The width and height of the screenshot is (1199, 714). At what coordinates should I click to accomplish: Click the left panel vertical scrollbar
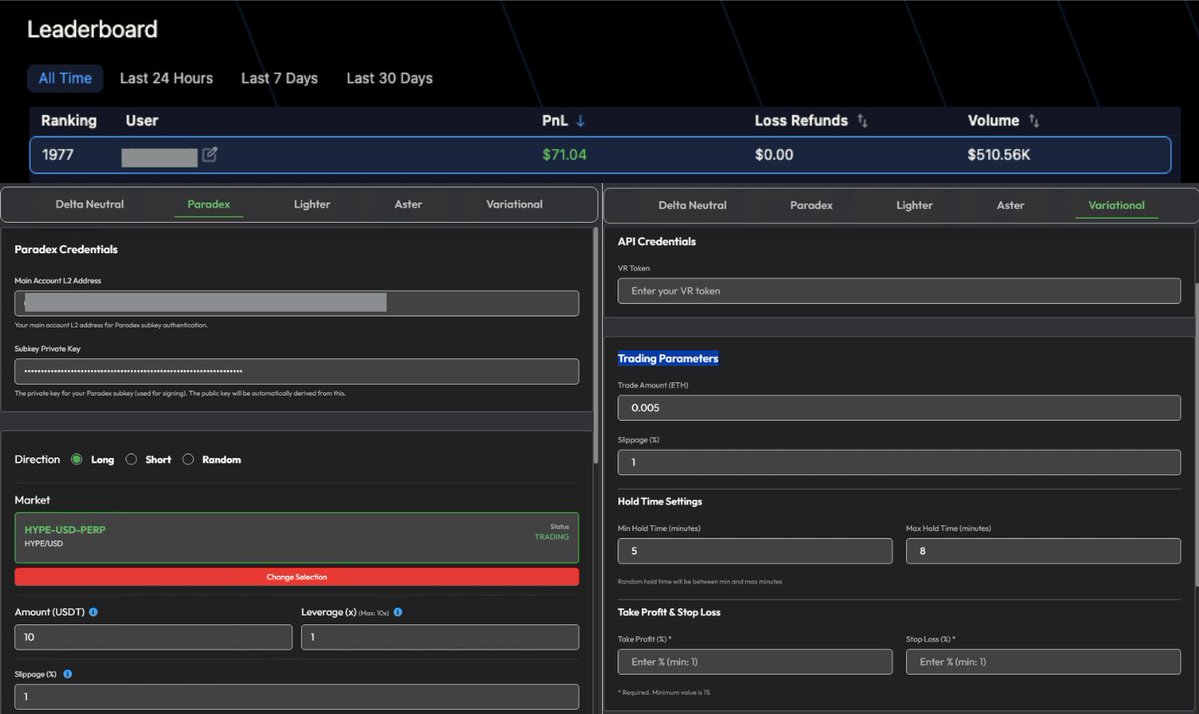pos(596,346)
